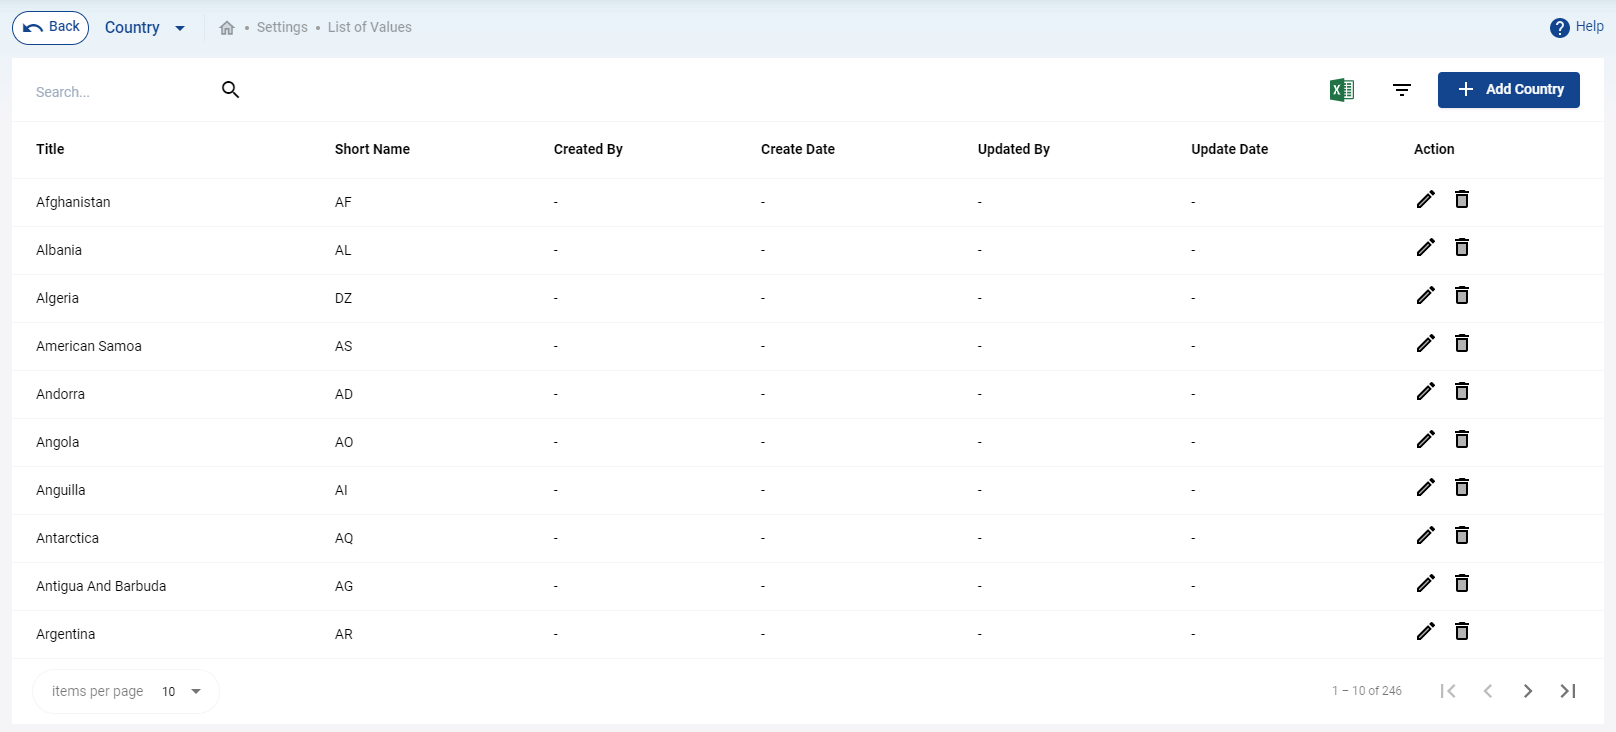This screenshot has height=732, width=1616.
Task: Delete the Andorra row
Action: (x=1462, y=391)
